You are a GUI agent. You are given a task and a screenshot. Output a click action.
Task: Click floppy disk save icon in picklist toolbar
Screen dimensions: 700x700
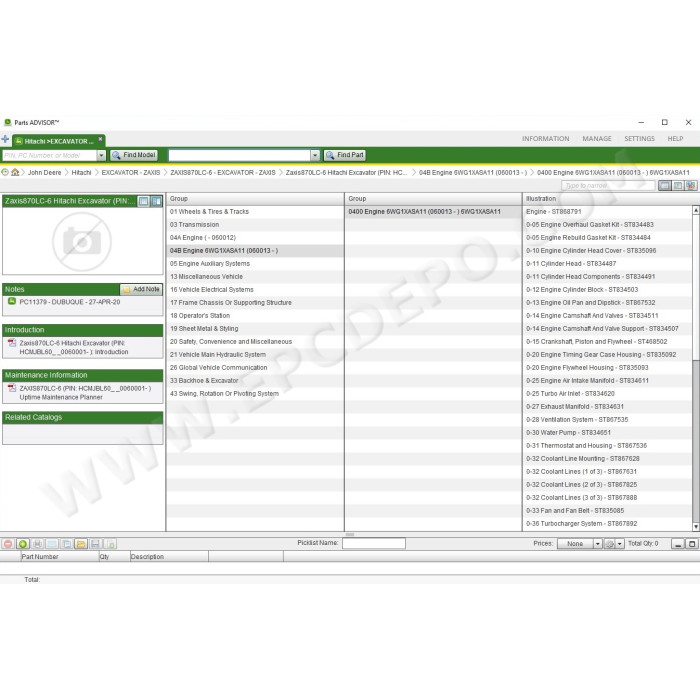pyautogui.click(x=95, y=544)
